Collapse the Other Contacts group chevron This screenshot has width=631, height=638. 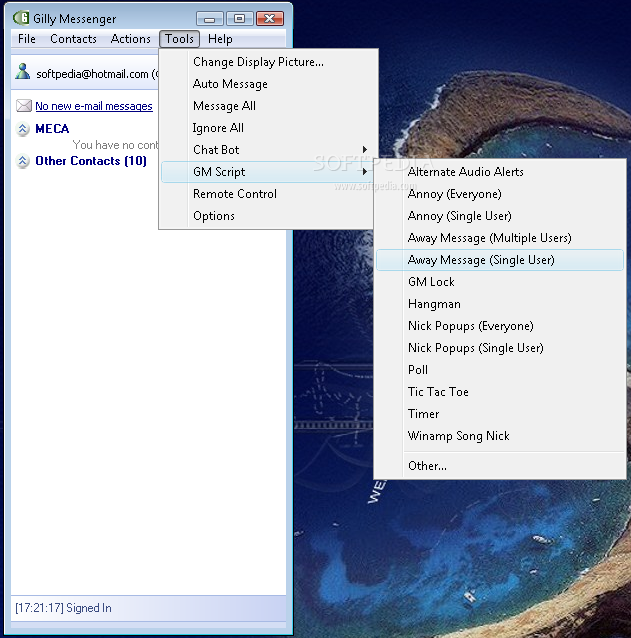tap(23, 161)
